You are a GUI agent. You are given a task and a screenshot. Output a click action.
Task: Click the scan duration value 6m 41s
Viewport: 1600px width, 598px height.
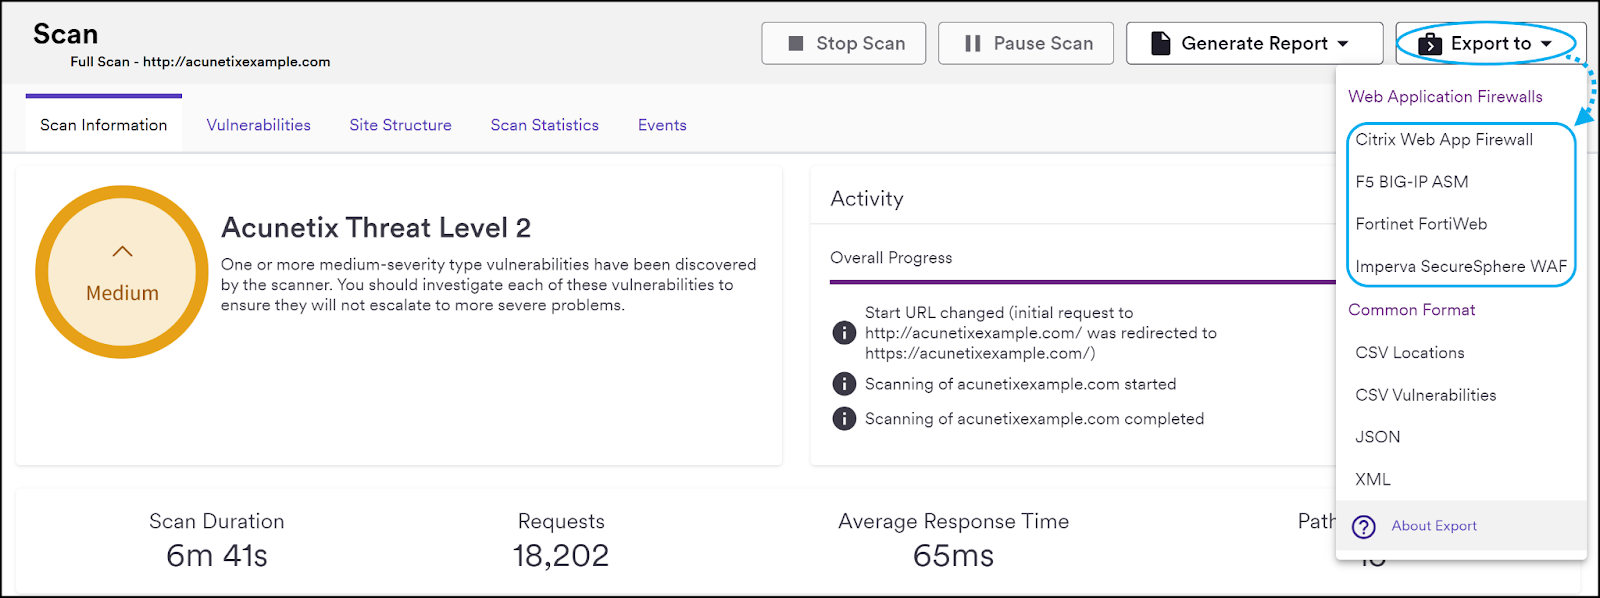point(217,556)
